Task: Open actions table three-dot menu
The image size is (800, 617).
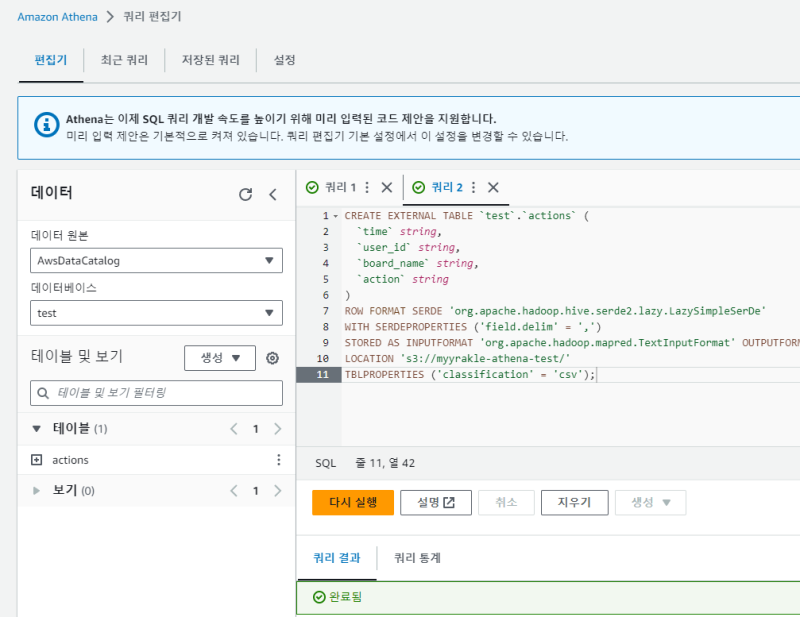Action: point(279,460)
